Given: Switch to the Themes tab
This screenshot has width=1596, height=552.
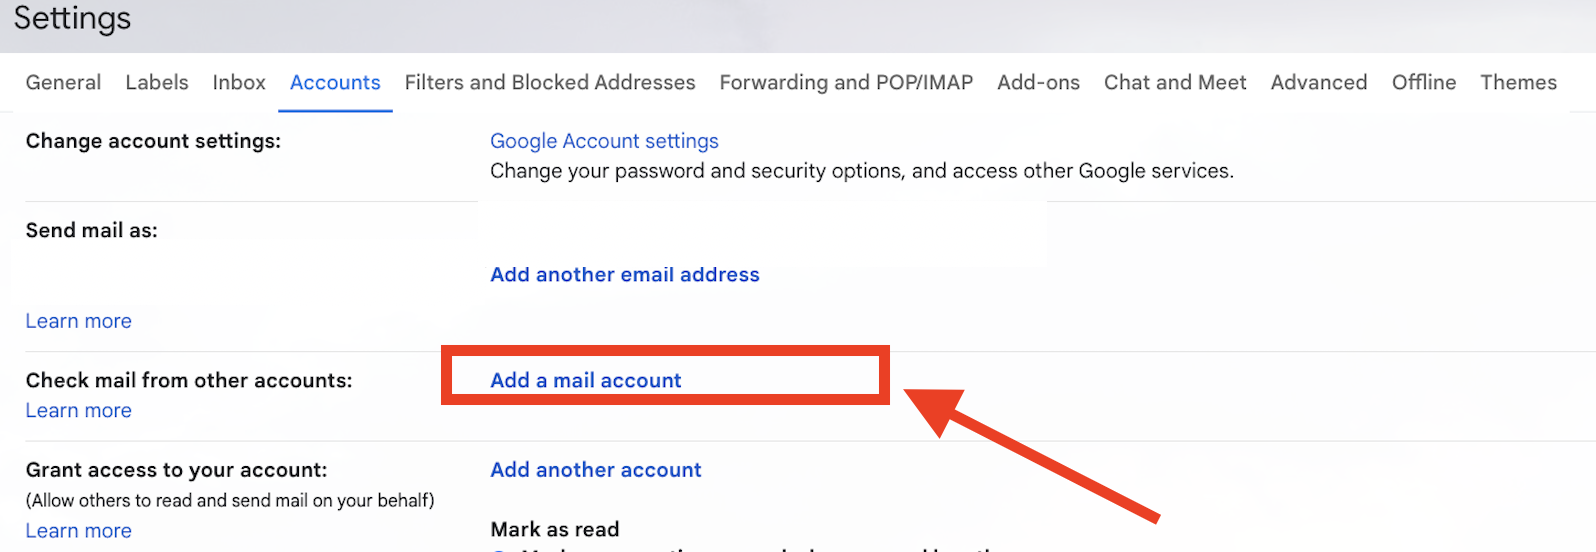Looking at the screenshot, I should coord(1518,83).
